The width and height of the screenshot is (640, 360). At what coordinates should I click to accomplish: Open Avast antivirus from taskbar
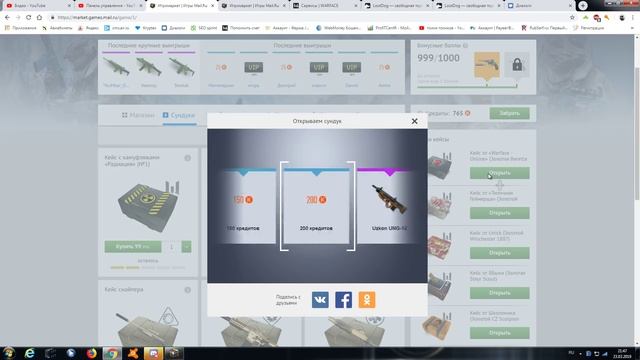point(133,353)
